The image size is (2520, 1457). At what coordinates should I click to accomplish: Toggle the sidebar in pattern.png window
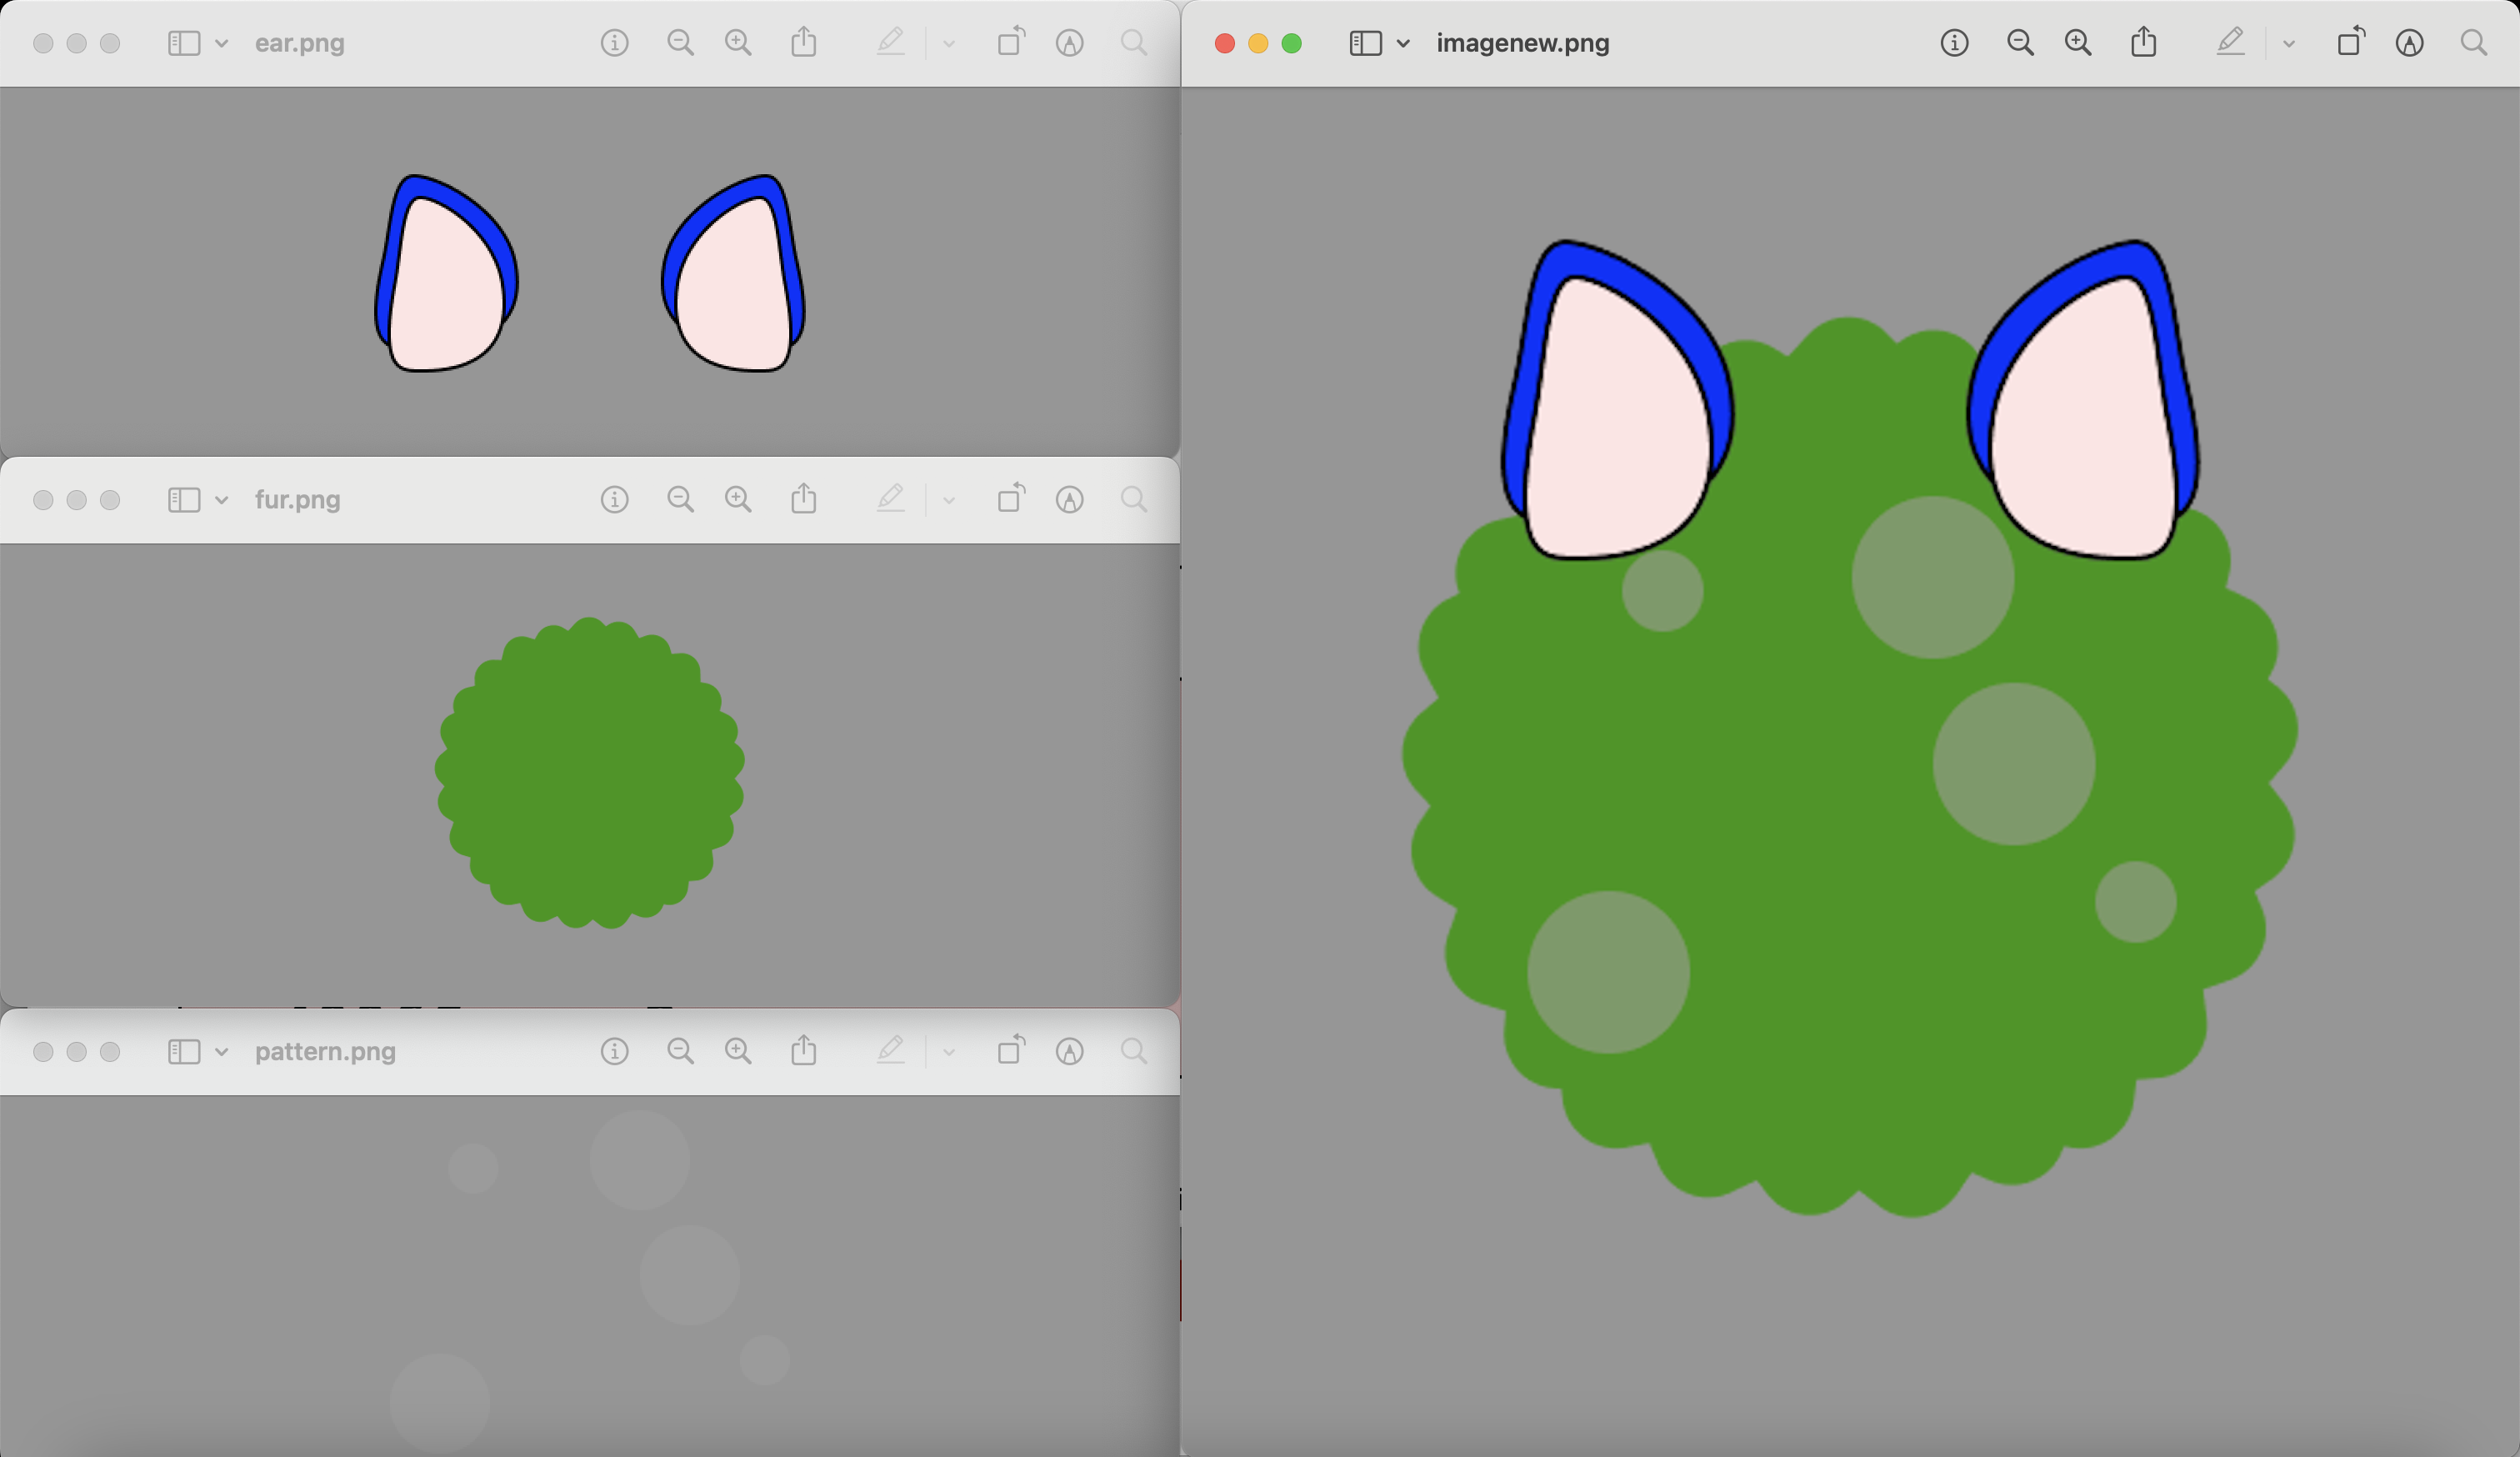pos(184,1052)
